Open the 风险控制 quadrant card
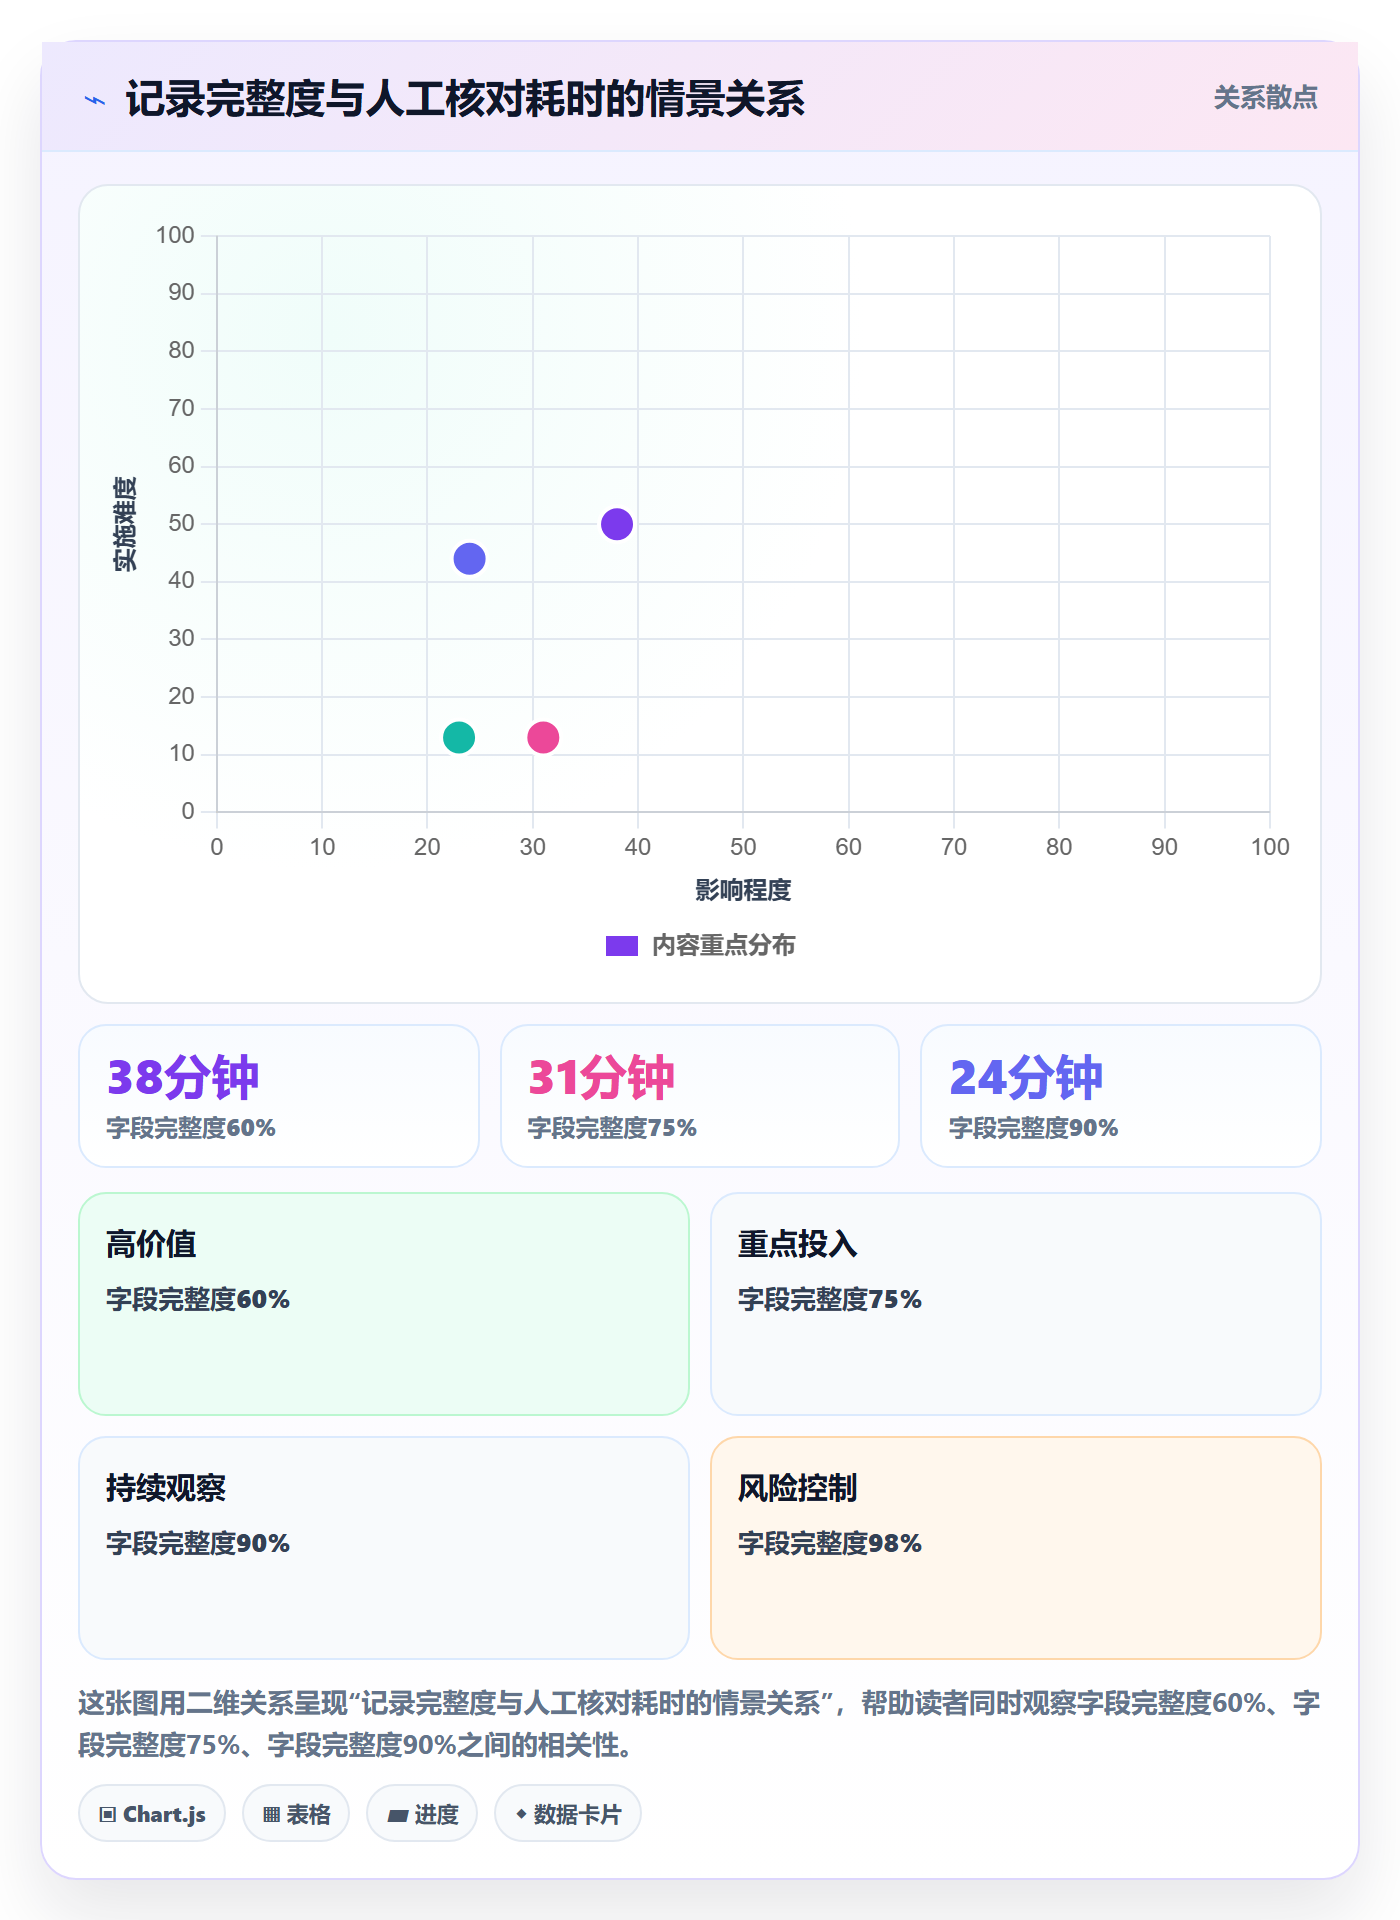 [x=1016, y=1548]
